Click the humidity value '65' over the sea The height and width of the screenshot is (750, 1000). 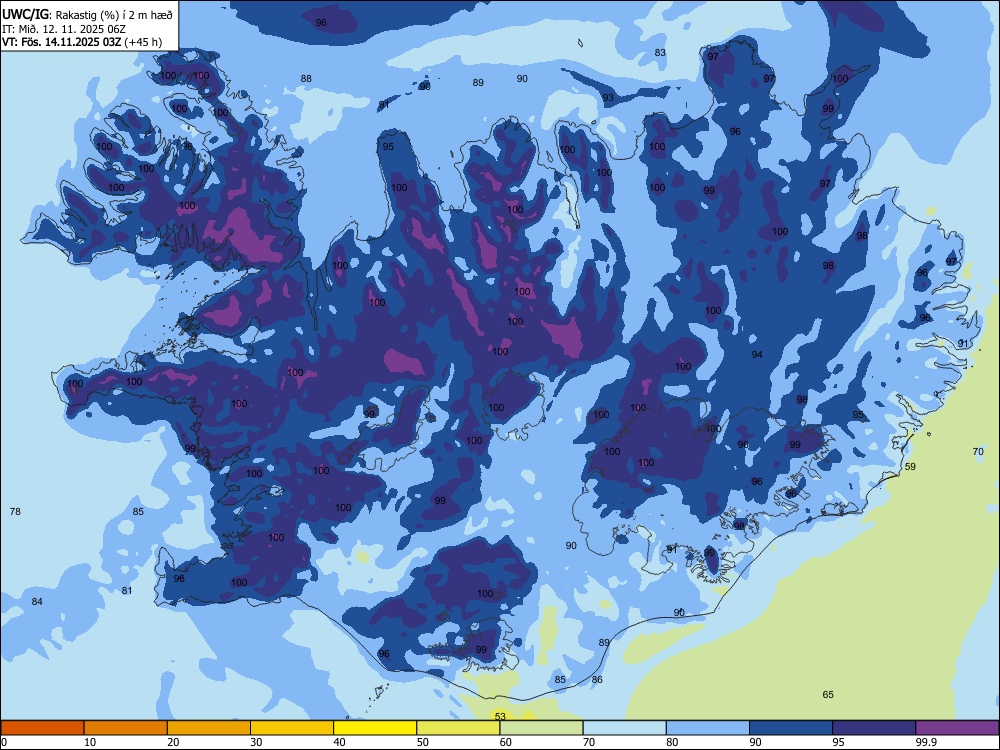coord(828,695)
